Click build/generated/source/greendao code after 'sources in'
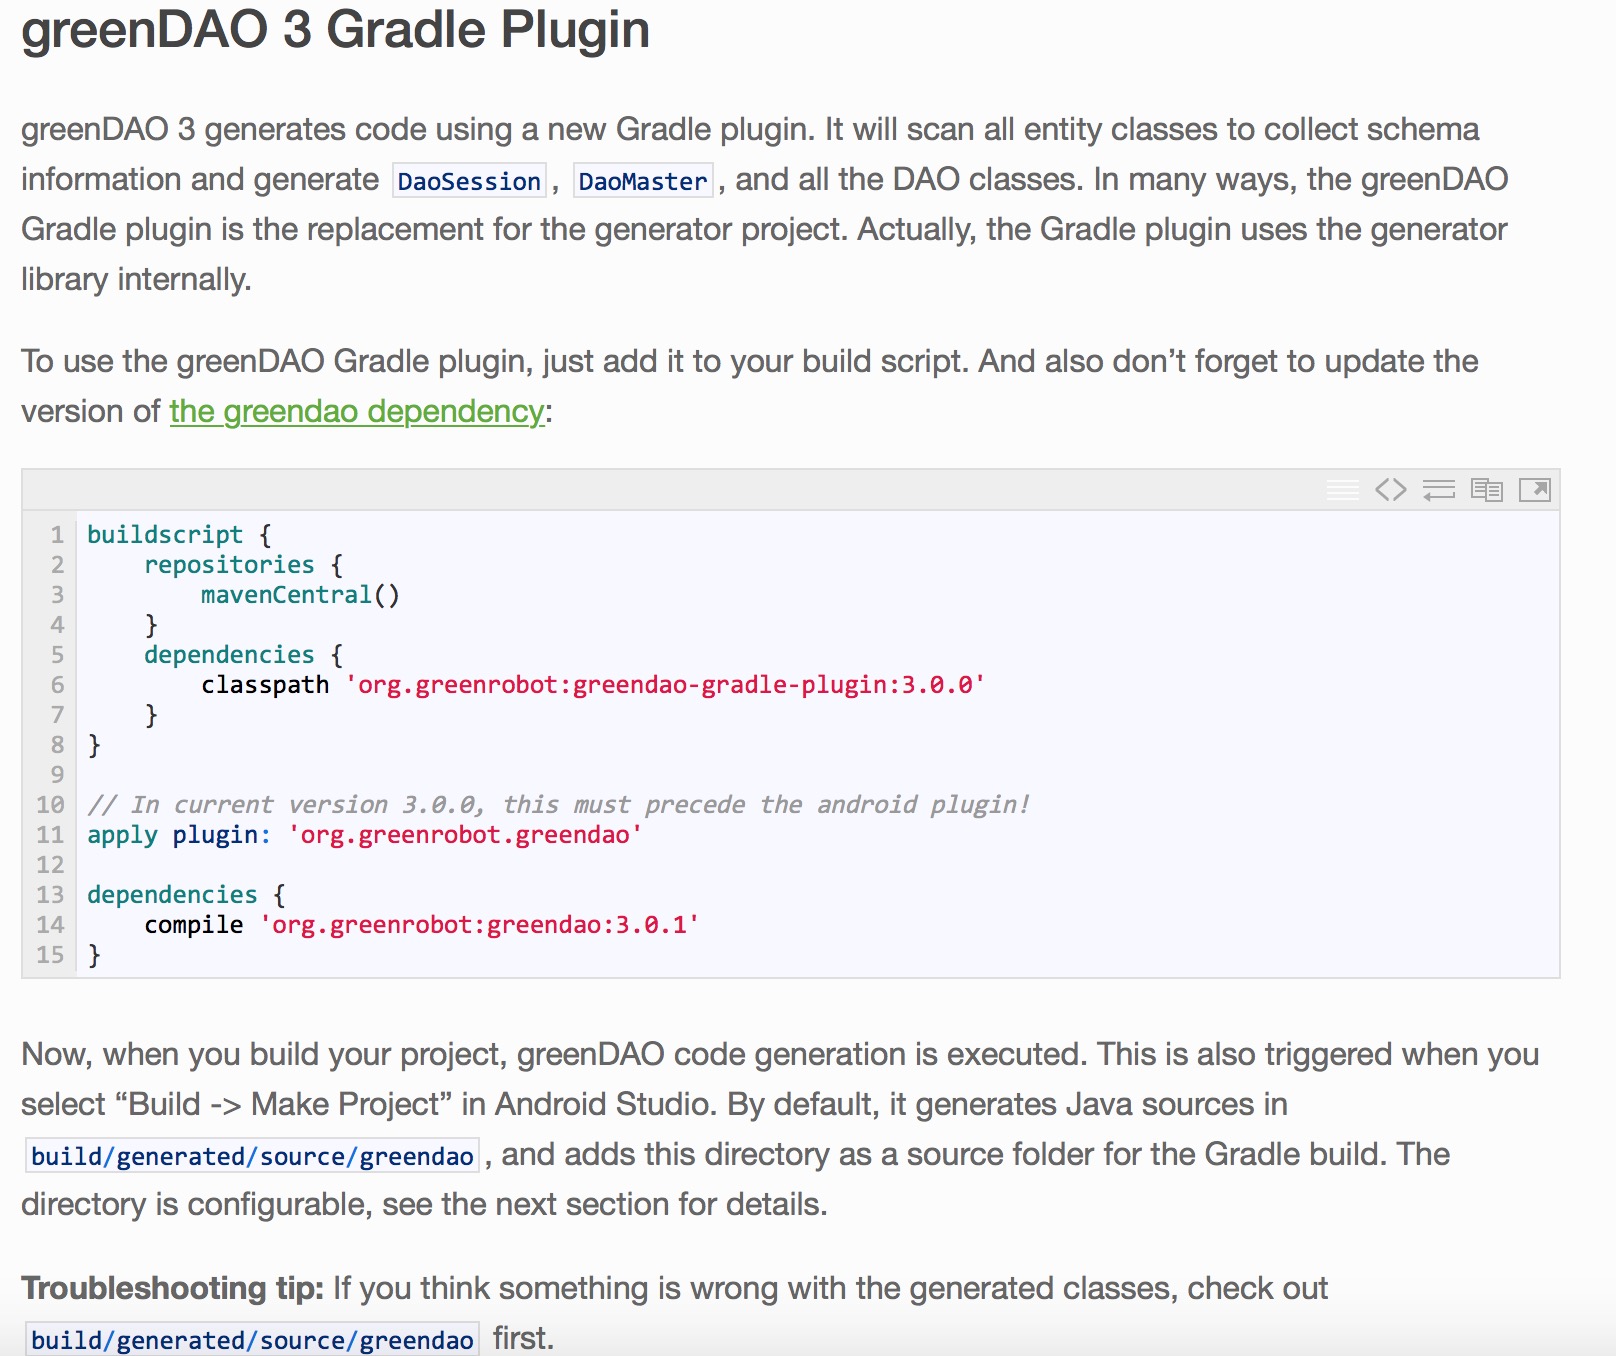The height and width of the screenshot is (1356, 1616). 252,1156
